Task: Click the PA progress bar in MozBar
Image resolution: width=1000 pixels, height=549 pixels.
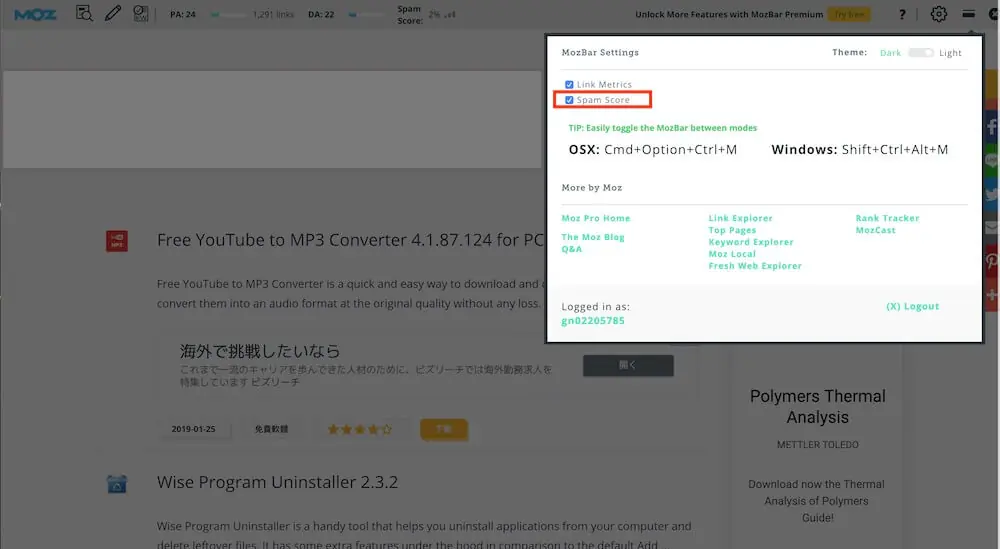Action: (x=228, y=15)
